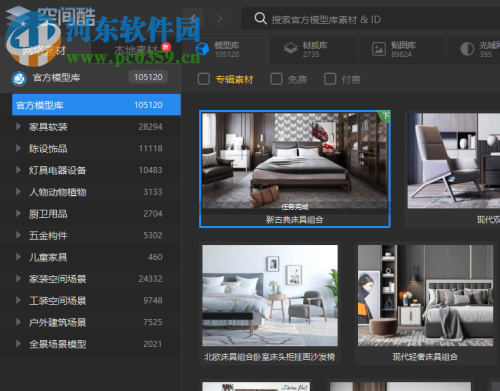Click the 28294 count for 家具软装
Screen dimensions: 500x391
point(150,127)
